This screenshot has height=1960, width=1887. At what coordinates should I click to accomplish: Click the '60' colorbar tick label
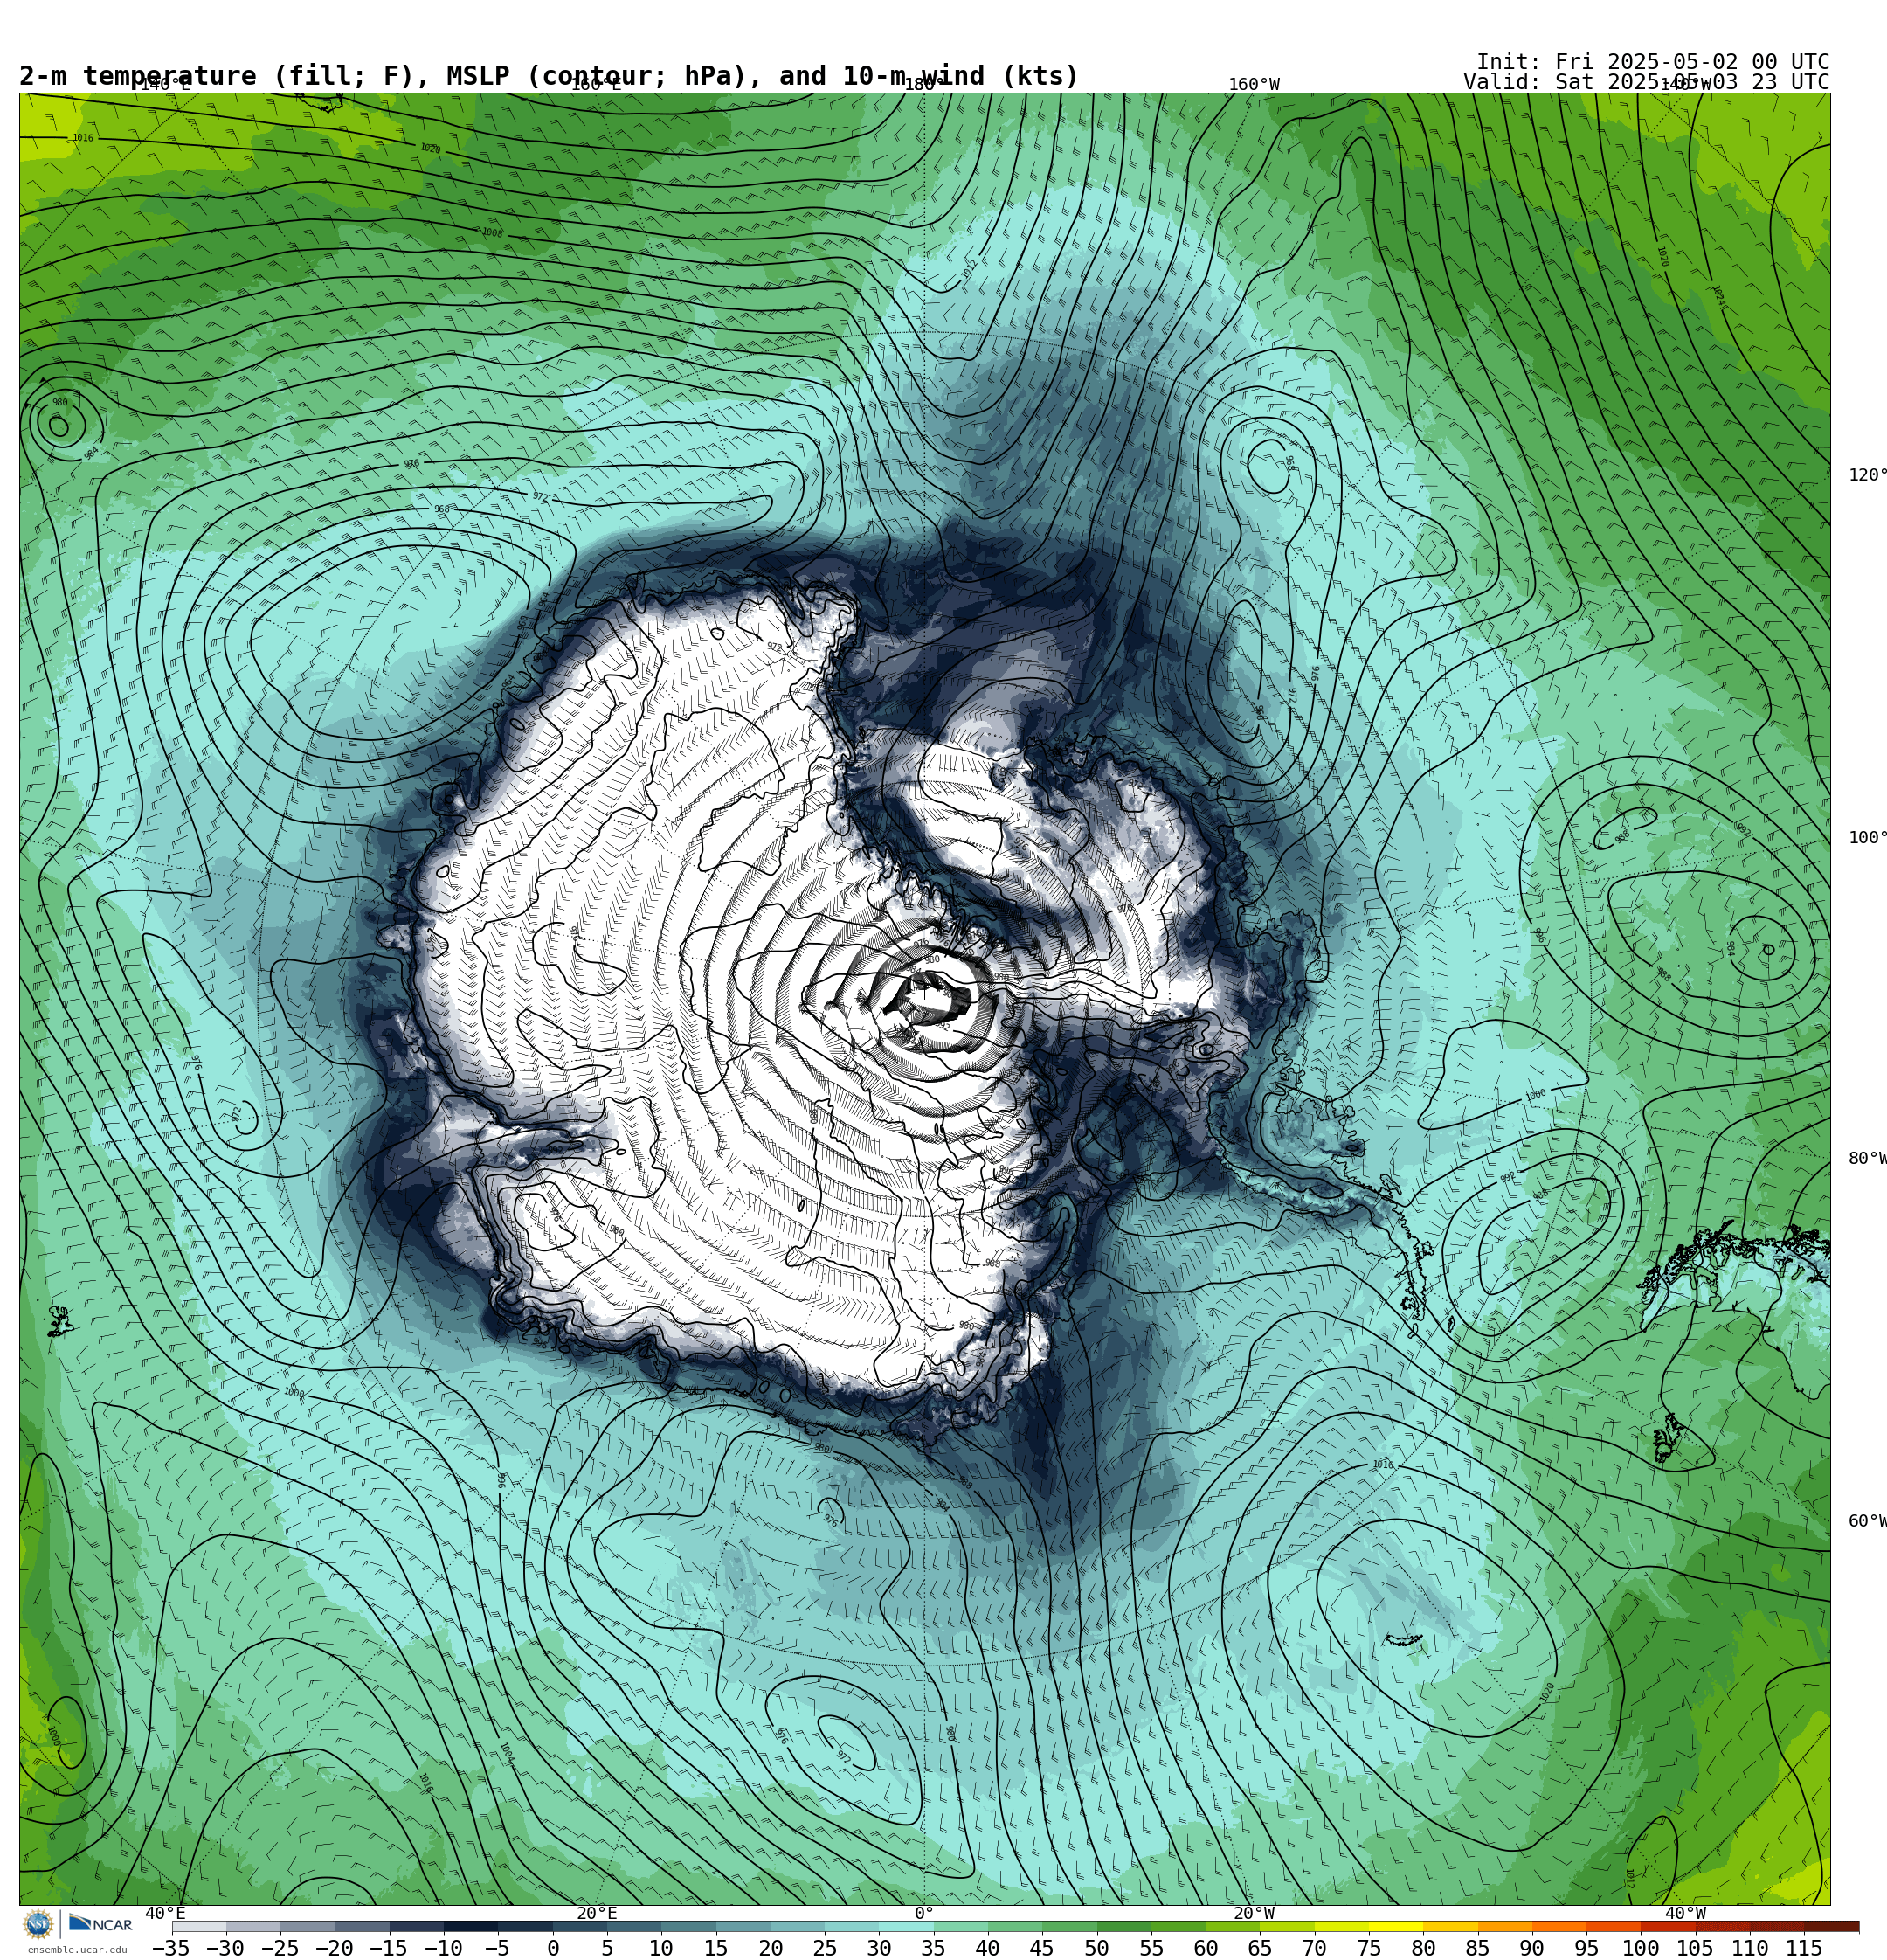tap(1205, 1948)
